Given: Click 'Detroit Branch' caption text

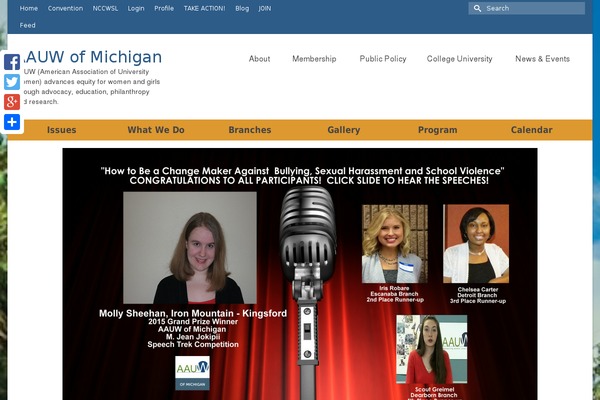Looking at the screenshot, I should click(x=477, y=296).
